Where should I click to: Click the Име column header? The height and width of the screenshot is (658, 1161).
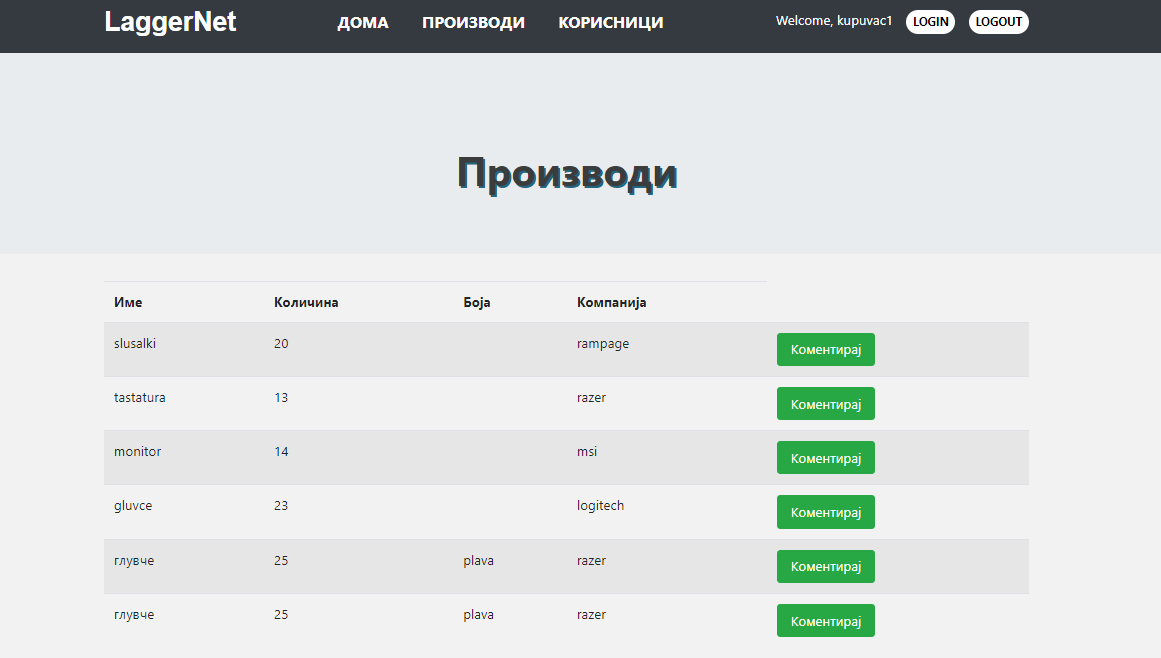[x=128, y=302]
